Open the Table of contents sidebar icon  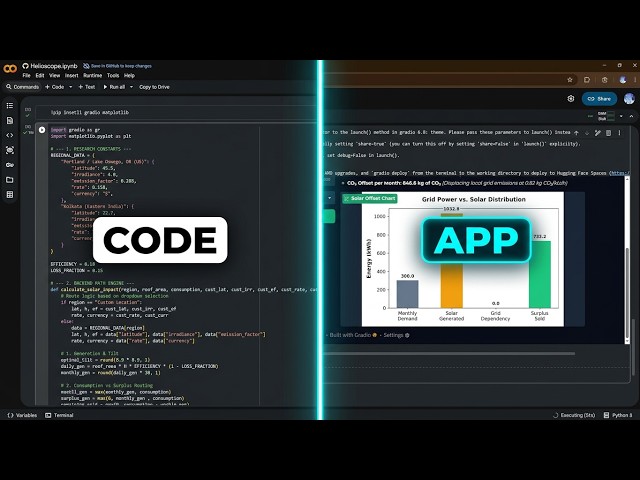coord(10,106)
